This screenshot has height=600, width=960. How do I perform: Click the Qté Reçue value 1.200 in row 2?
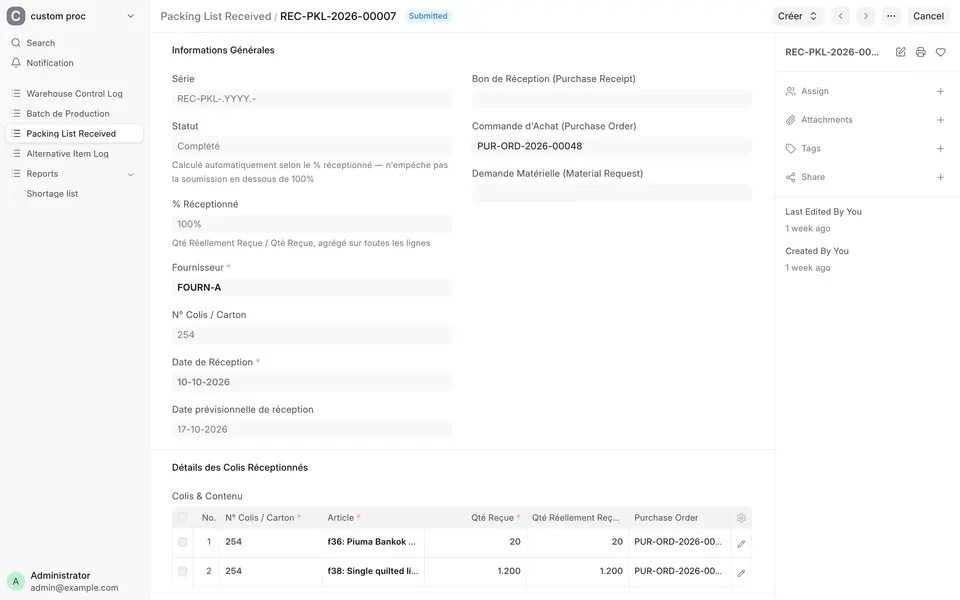pos(509,571)
